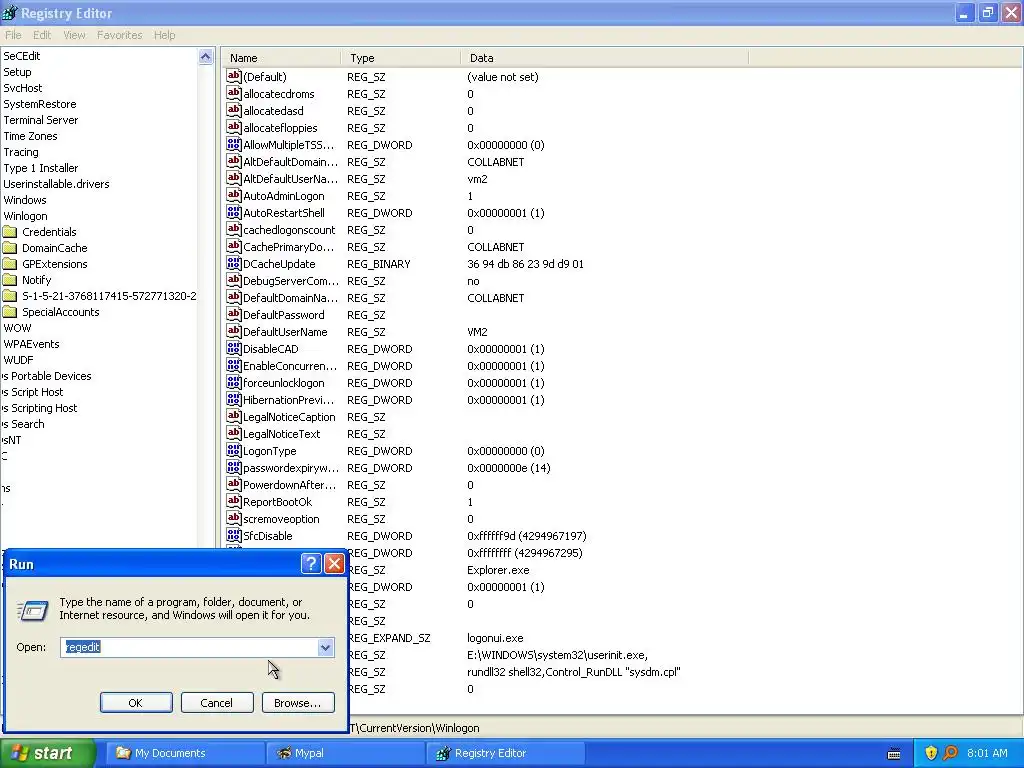Select the SvcHost tree key
This screenshot has width=1024, height=768.
click(x=23, y=88)
